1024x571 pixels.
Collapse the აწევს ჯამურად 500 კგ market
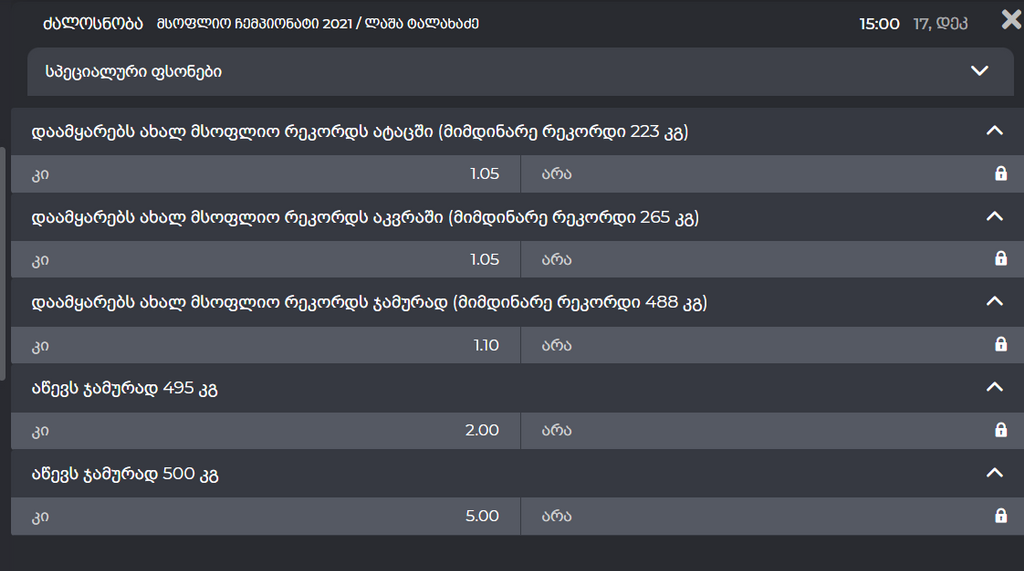[993, 473]
